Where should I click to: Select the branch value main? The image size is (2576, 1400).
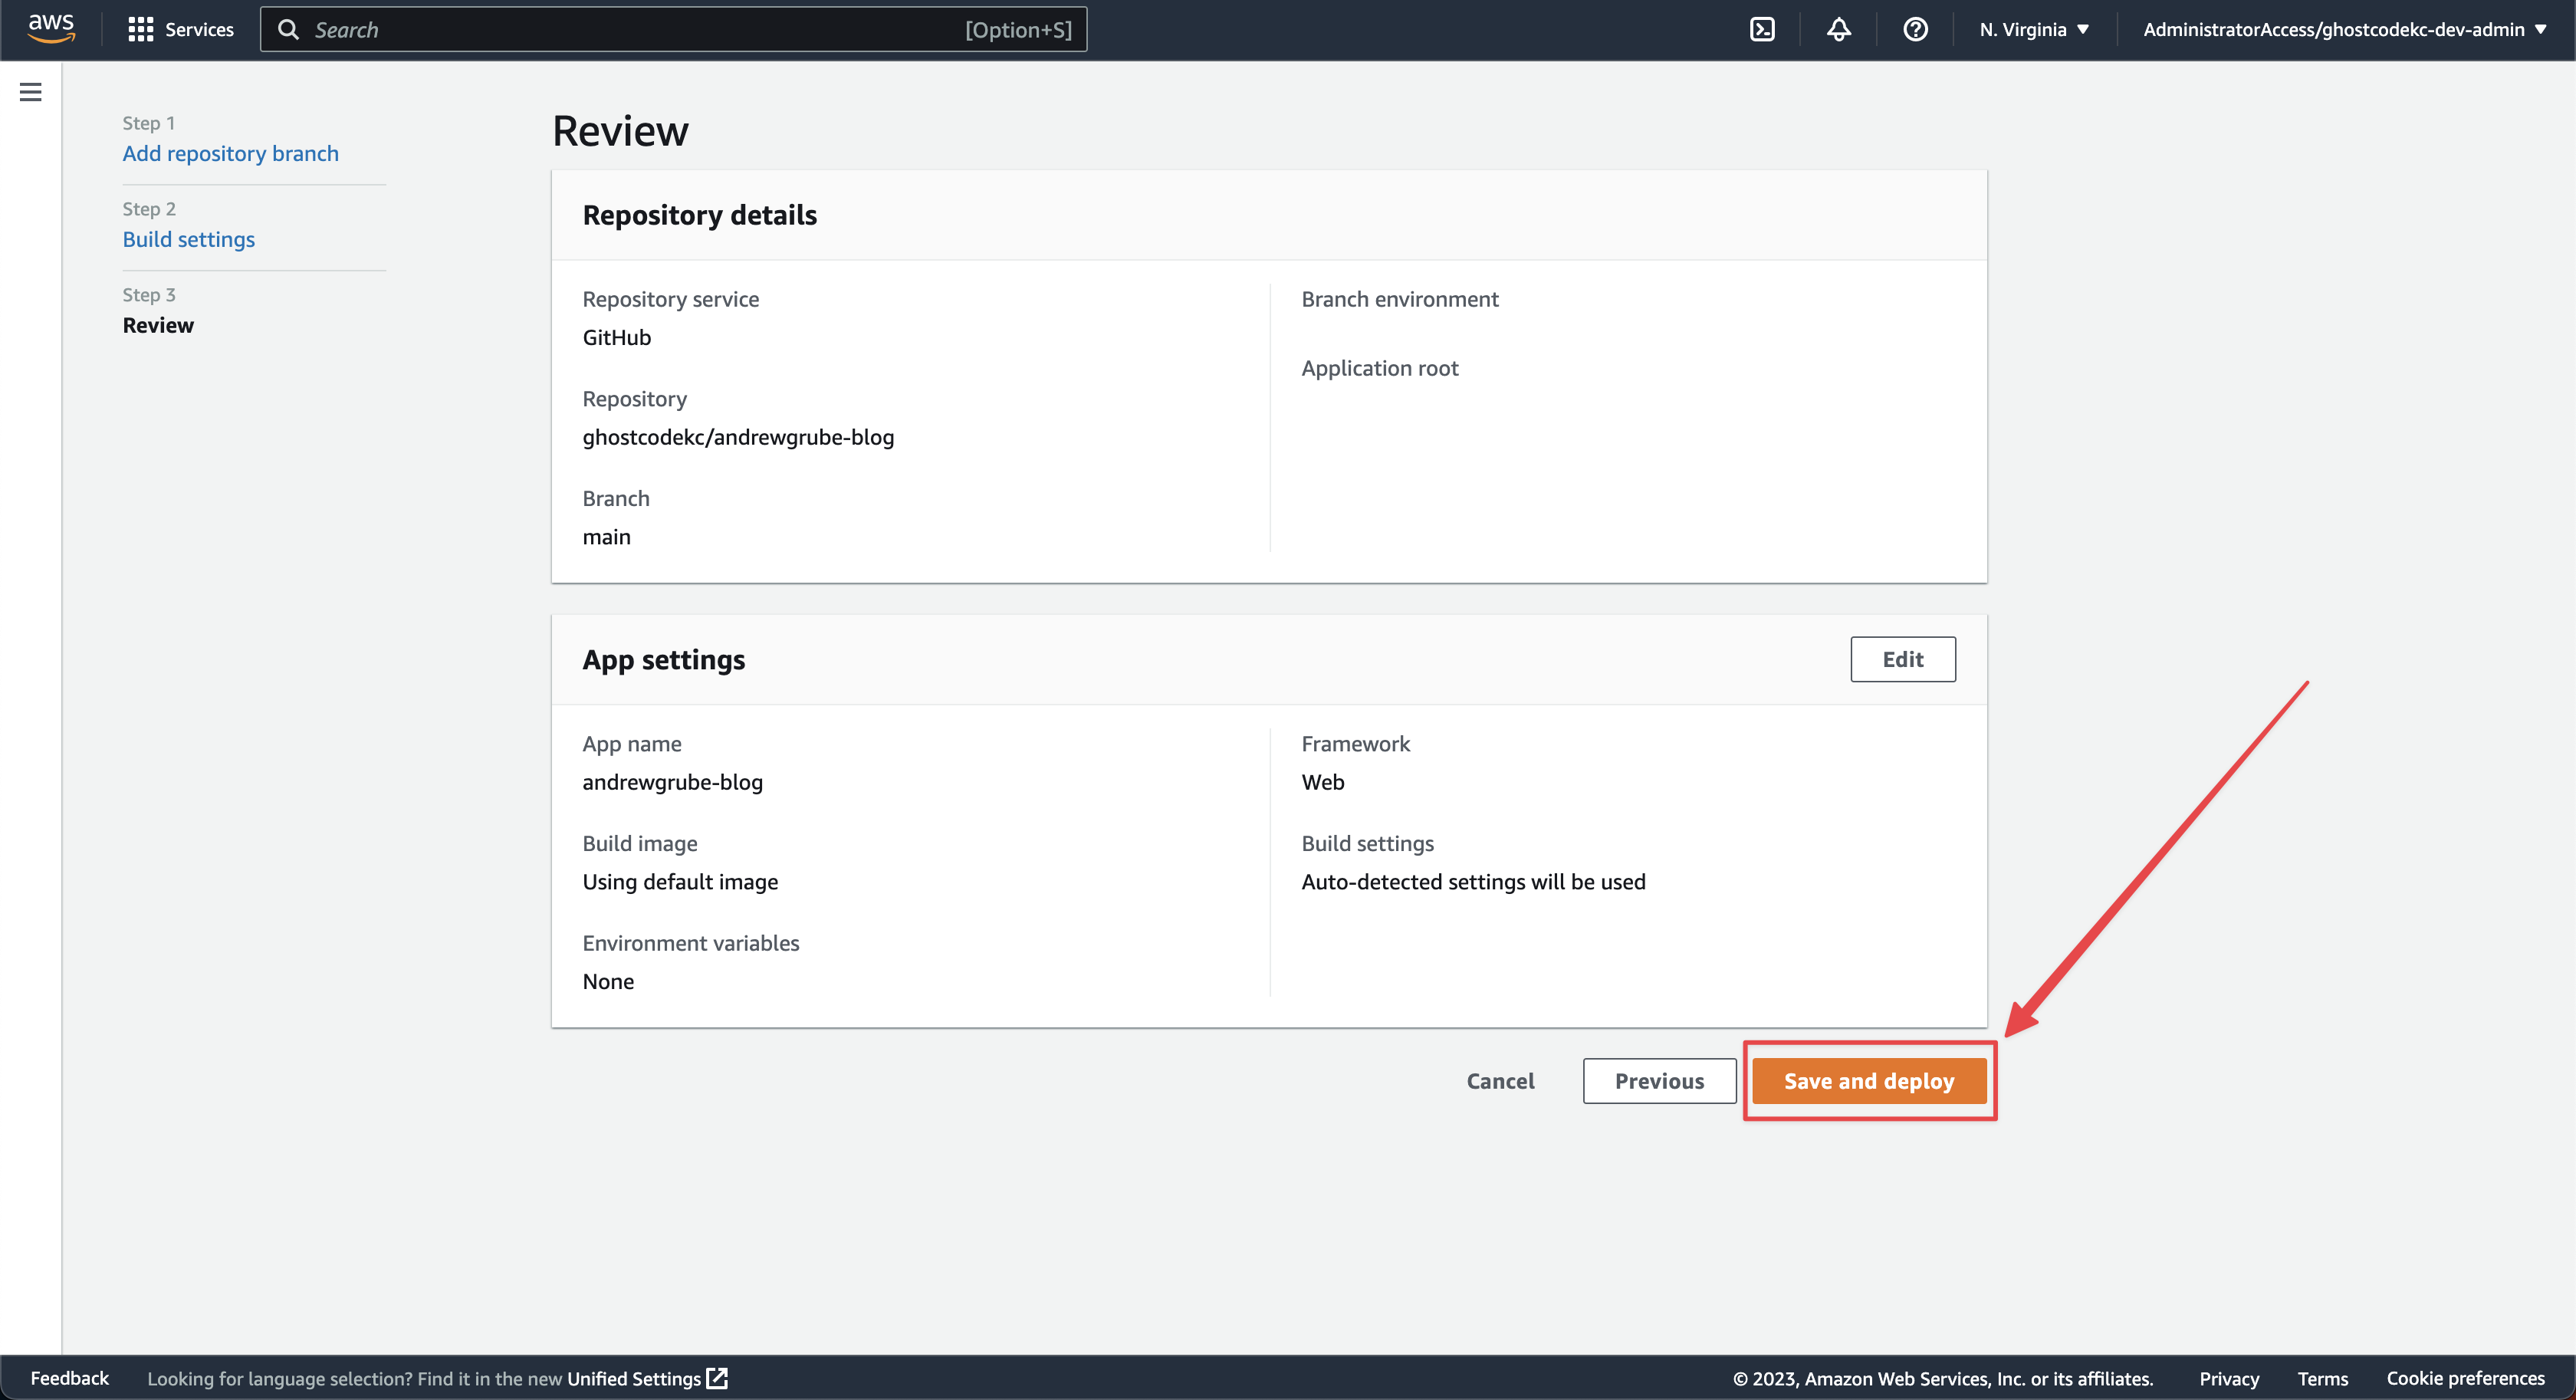click(606, 537)
